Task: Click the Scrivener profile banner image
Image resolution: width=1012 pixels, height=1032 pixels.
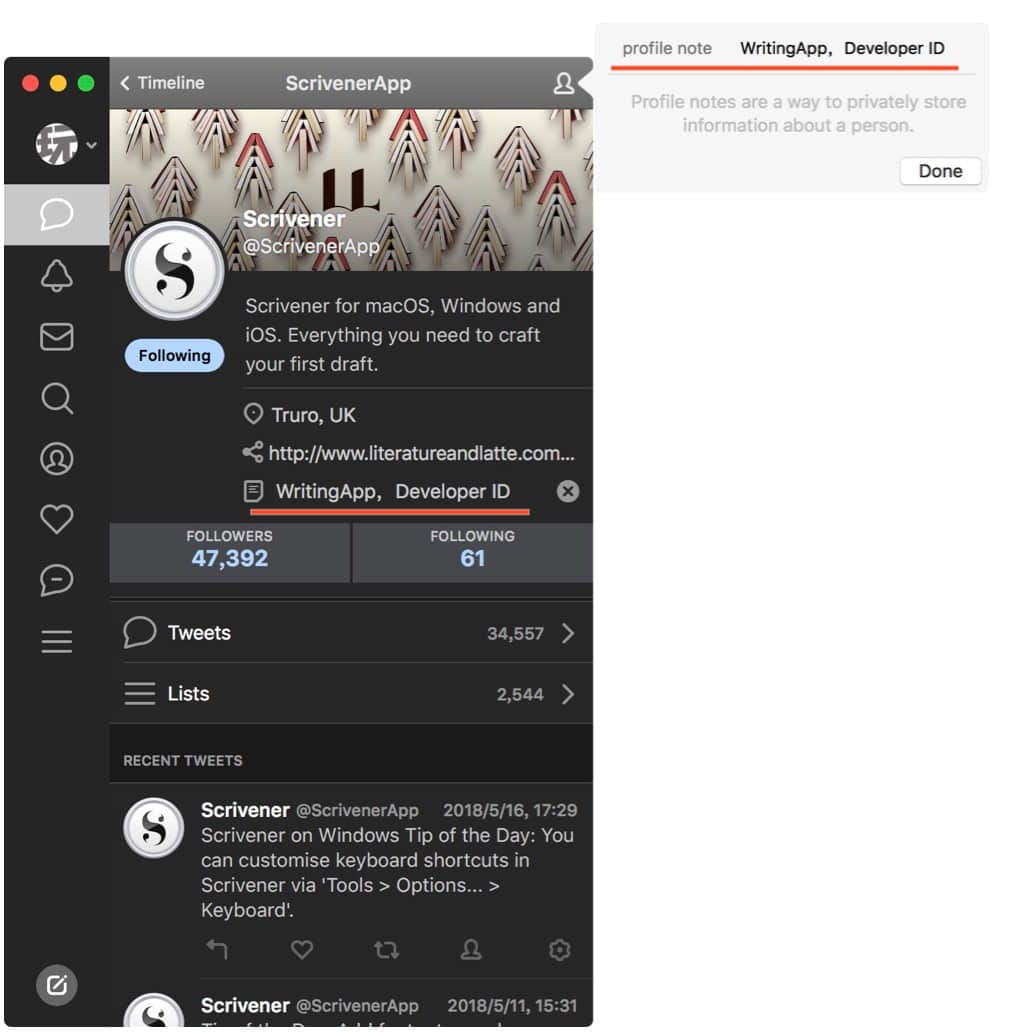Action: click(351, 190)
